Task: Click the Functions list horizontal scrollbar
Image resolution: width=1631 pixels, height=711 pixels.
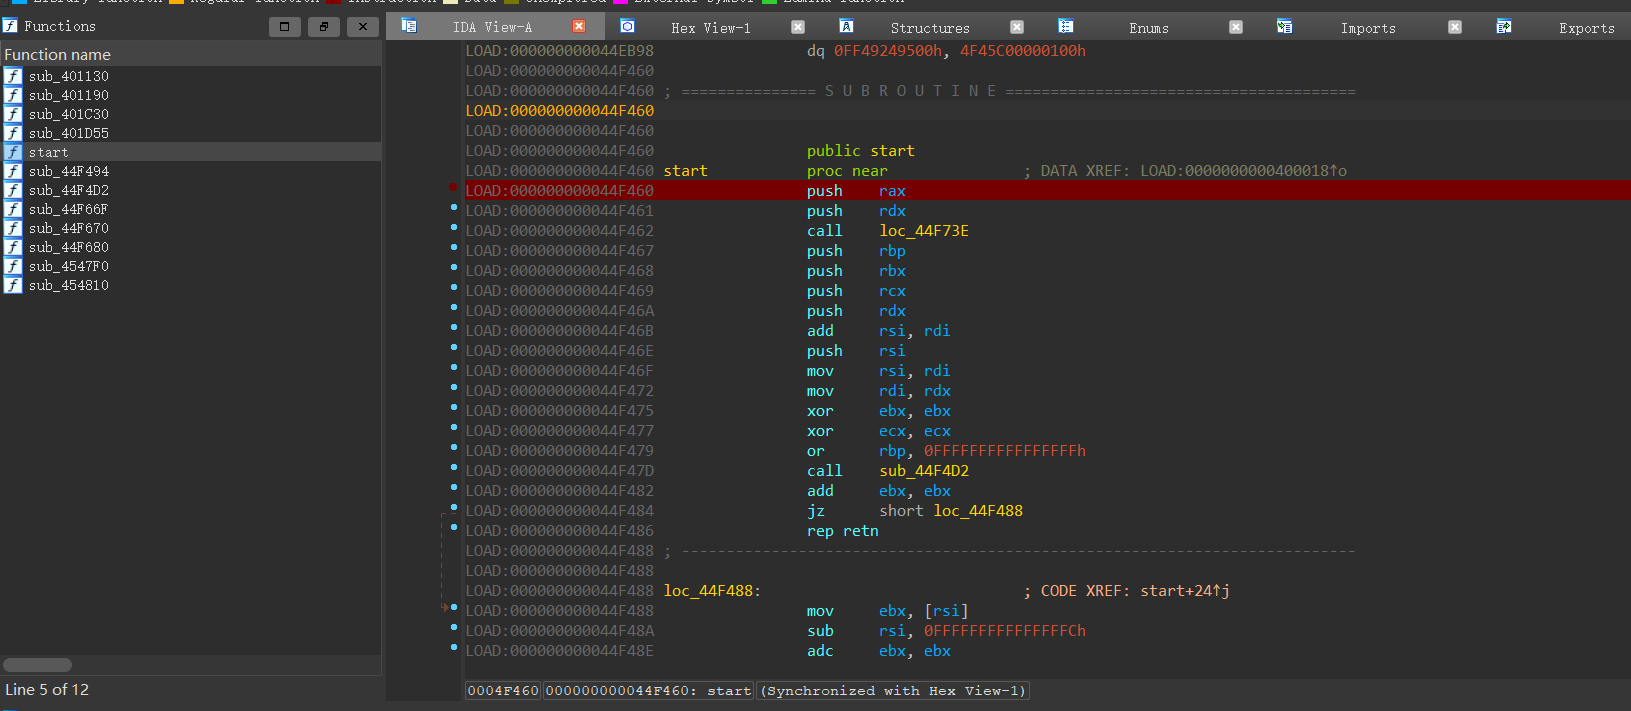Action: pyautogui.click(x=38, y=665)
